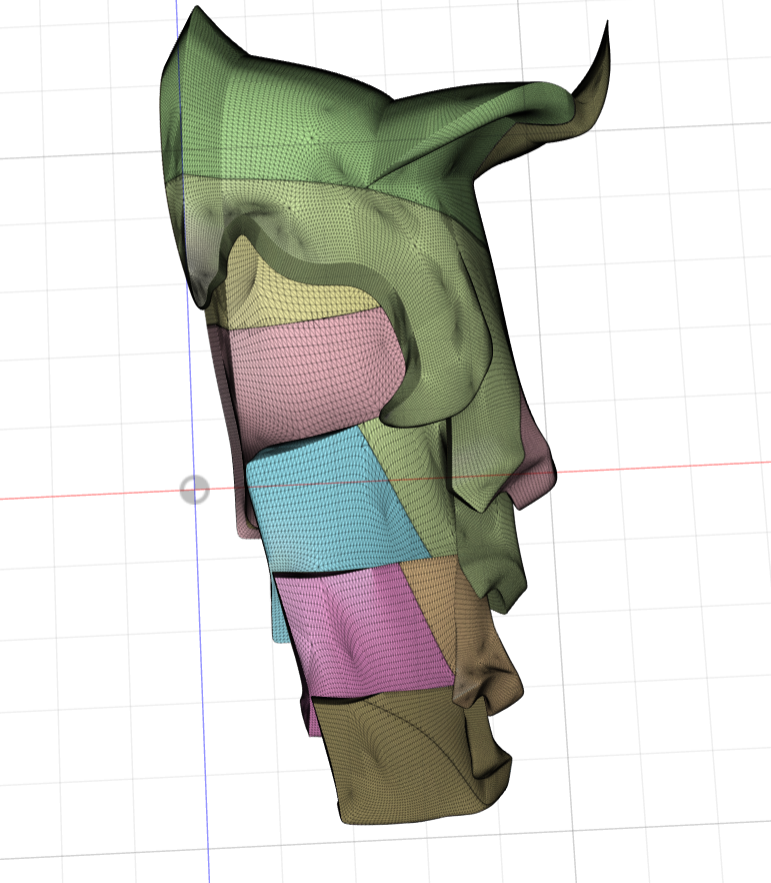Click the gray circular brush cursor
The width and height of the screenshot is (771, 883).
click(195, 489)
